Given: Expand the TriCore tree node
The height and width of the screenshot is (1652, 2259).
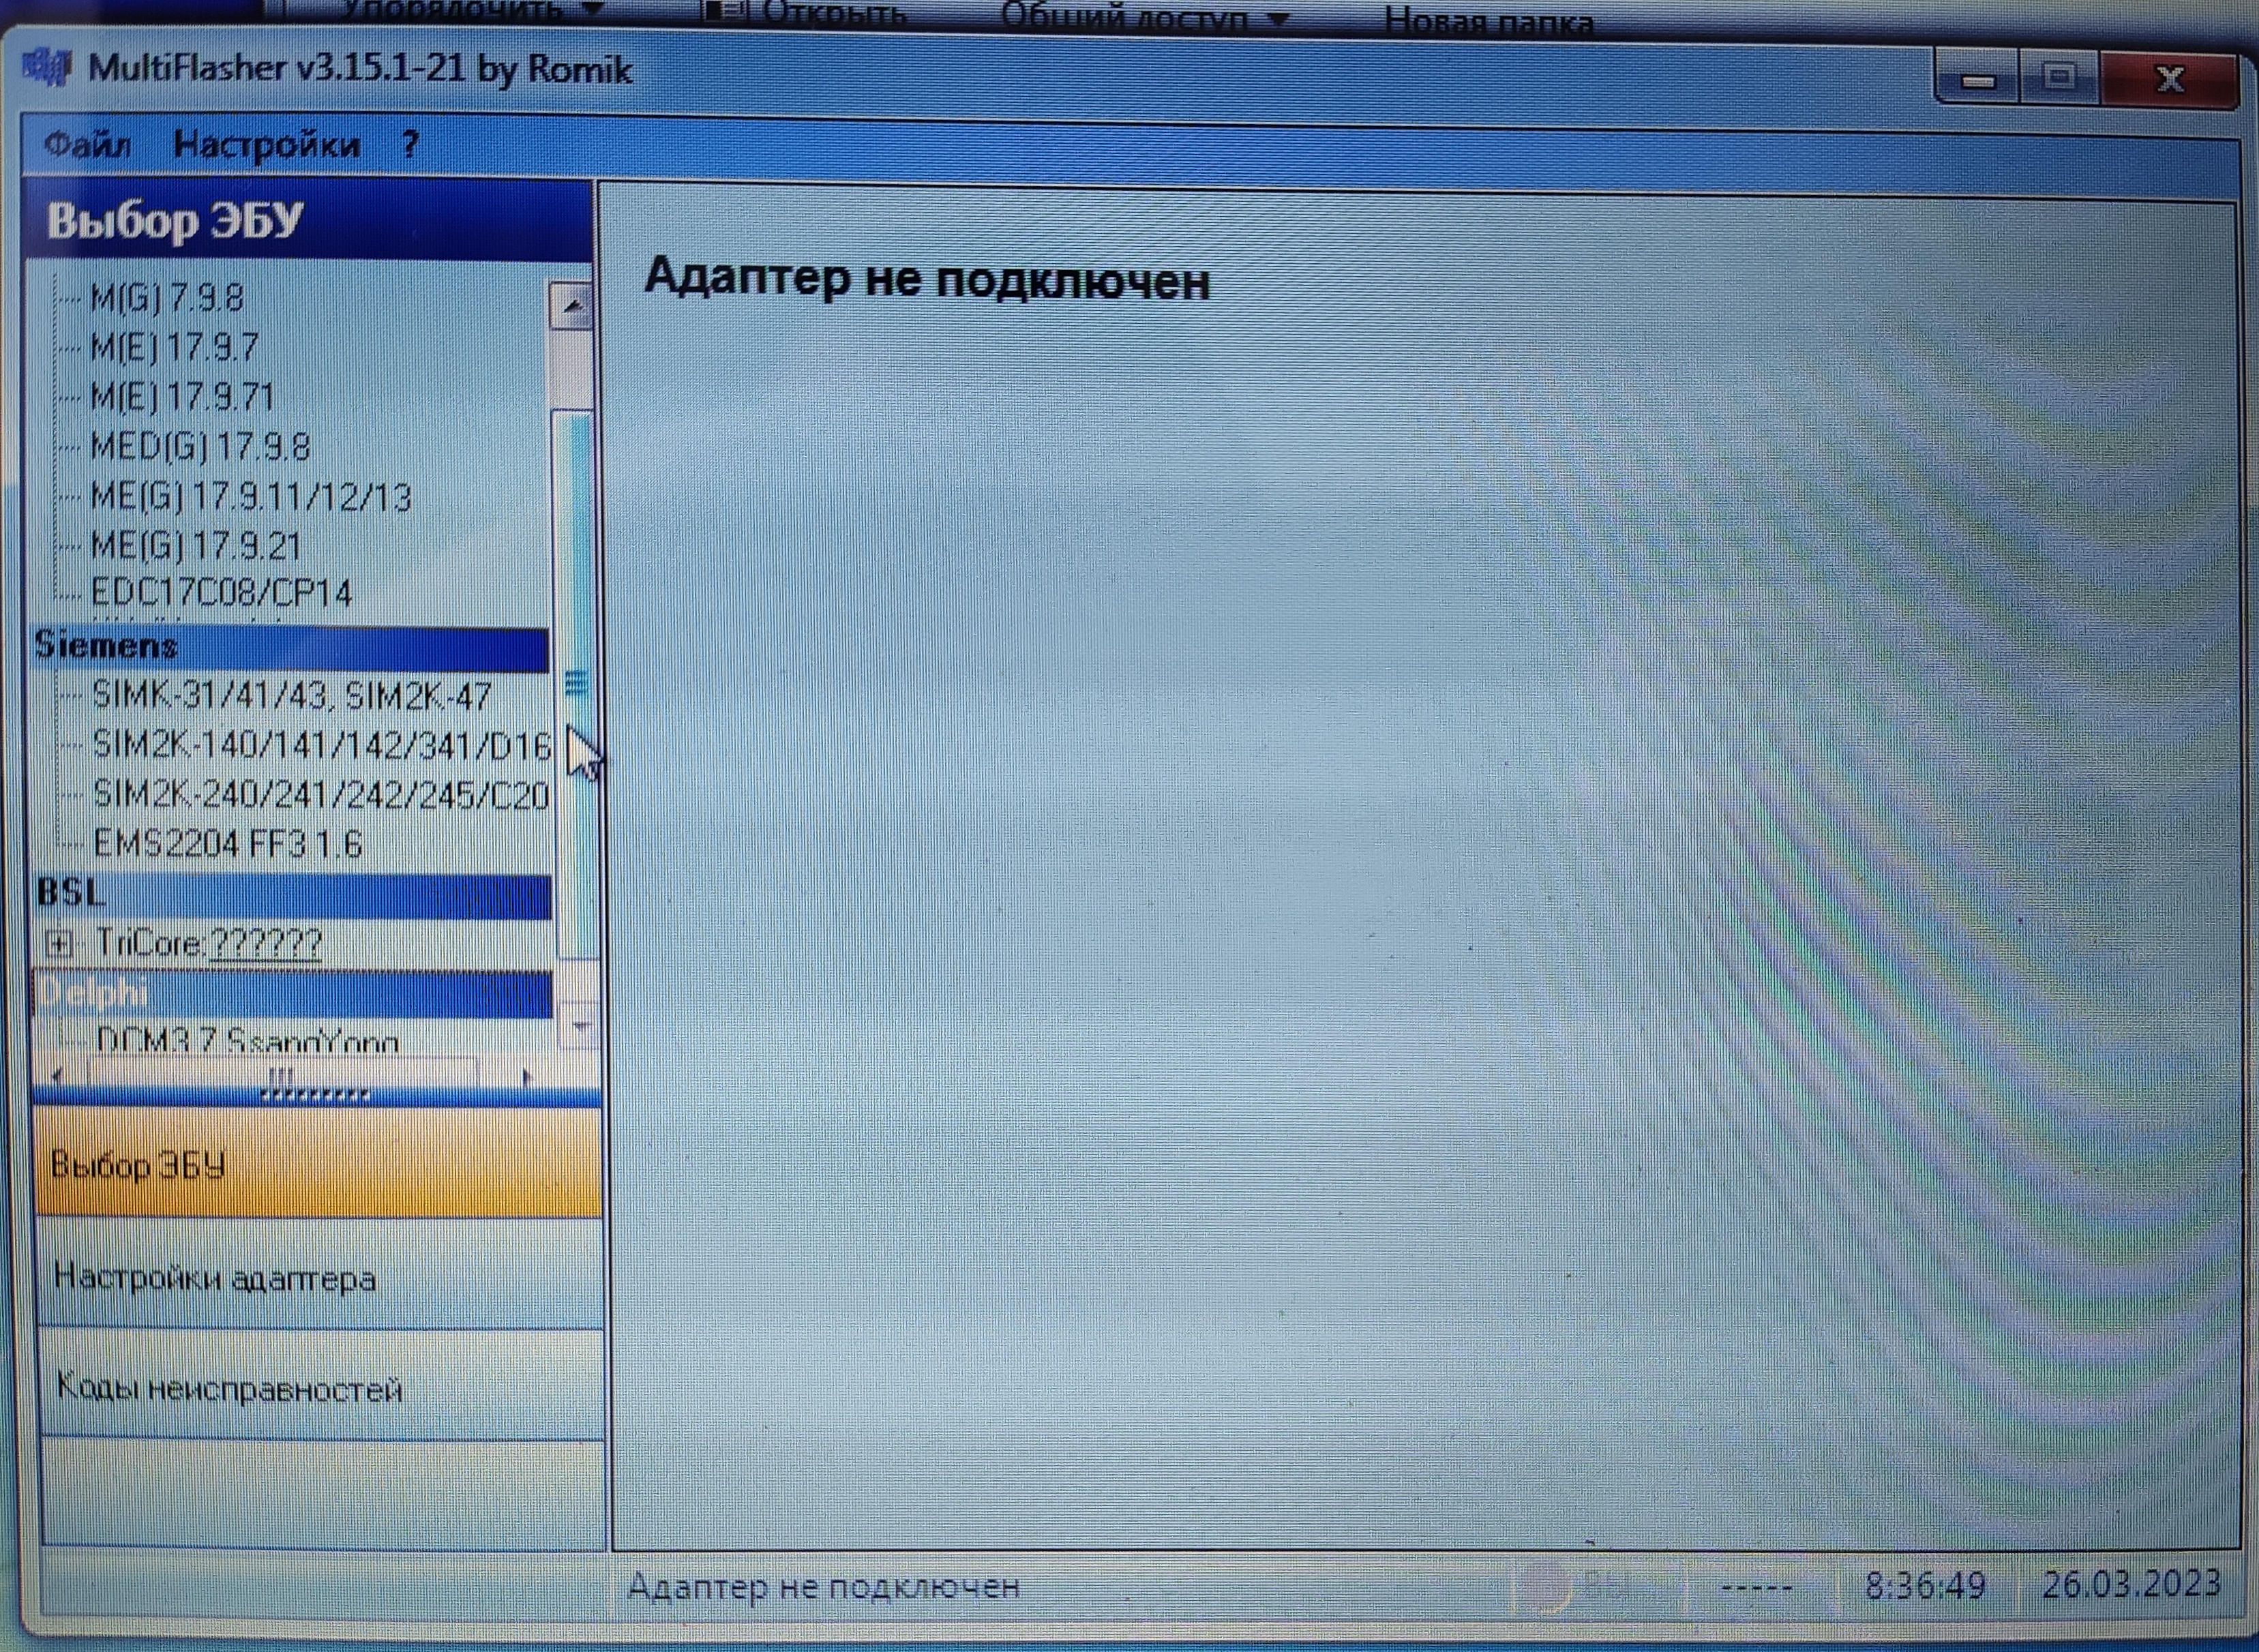Looking at the screenshot, I should (60, 943).
